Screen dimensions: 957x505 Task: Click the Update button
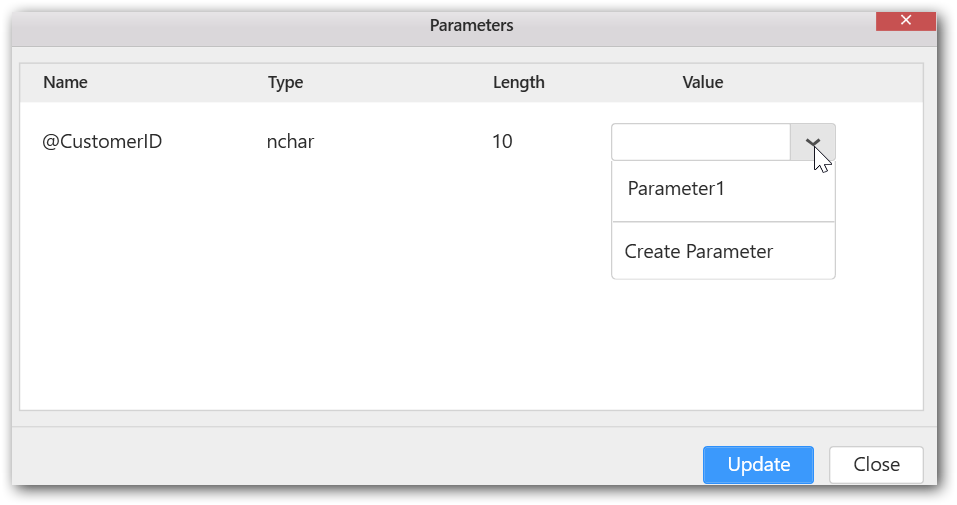click(x=758, y=464)
